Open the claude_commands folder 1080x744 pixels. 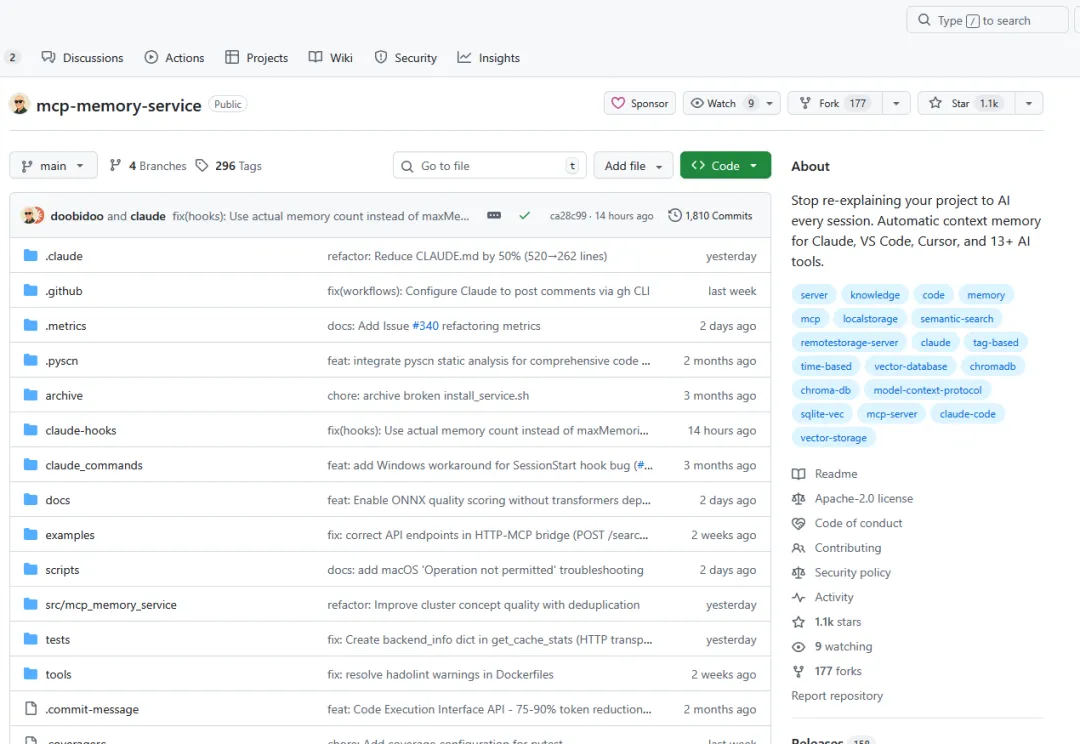[x=94, y=465]
